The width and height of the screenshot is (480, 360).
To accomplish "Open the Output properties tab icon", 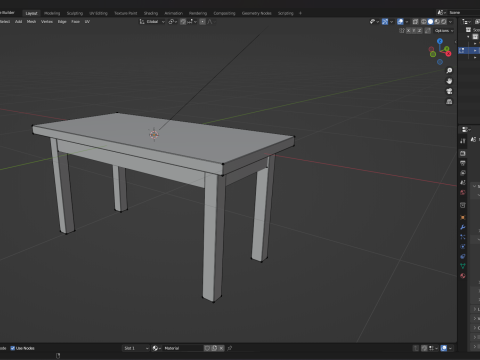I will pyautogui.click(x=463, y=163).
